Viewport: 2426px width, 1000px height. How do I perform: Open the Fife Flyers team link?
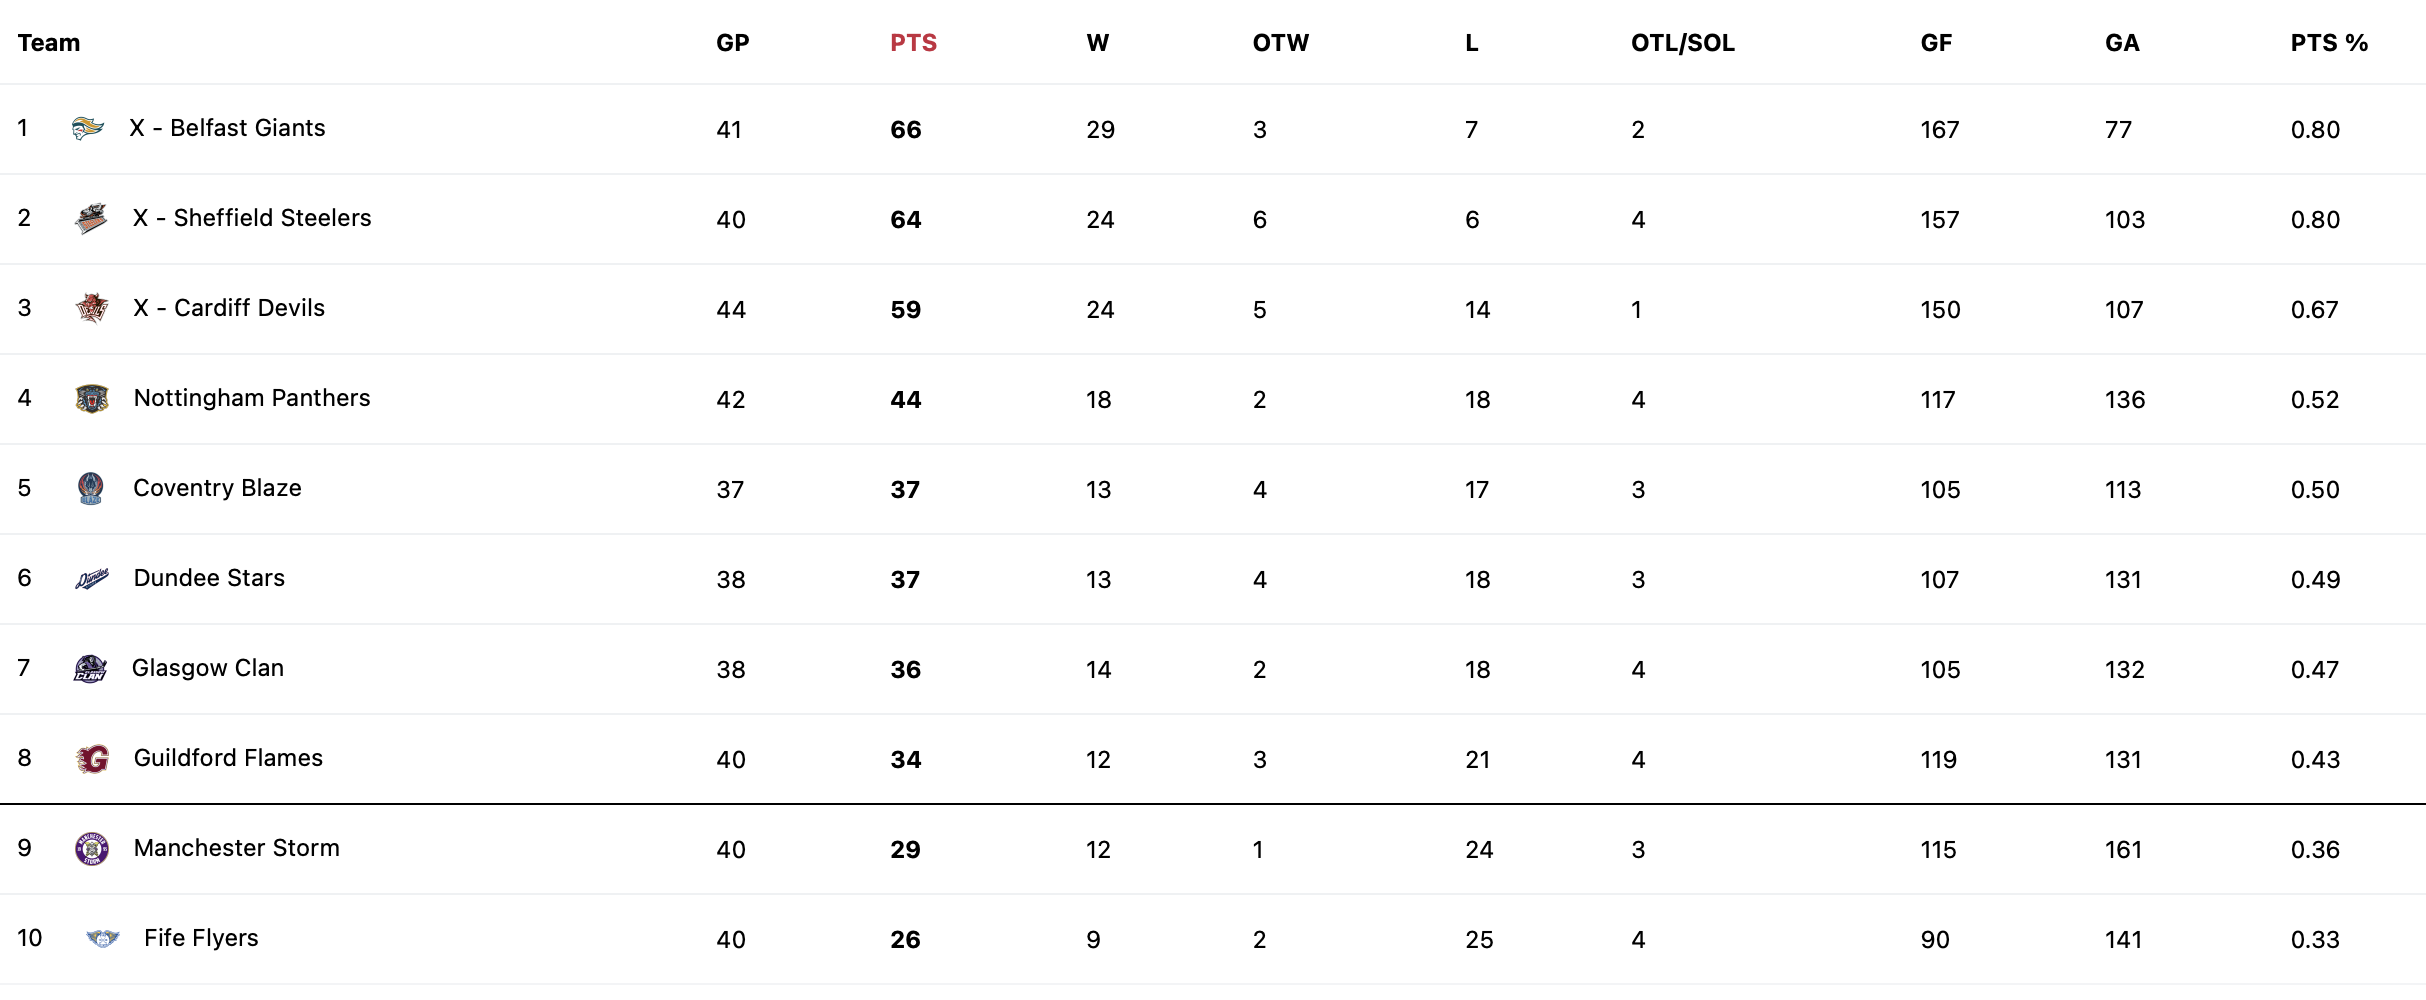(x=201, y=938)
